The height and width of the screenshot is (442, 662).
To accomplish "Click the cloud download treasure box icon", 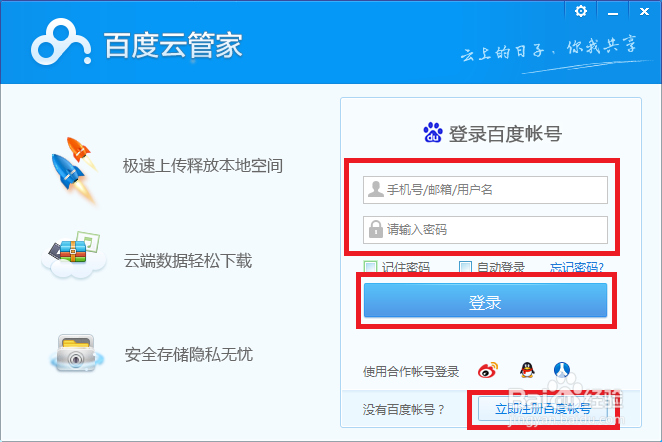I will tap(74, 255).
